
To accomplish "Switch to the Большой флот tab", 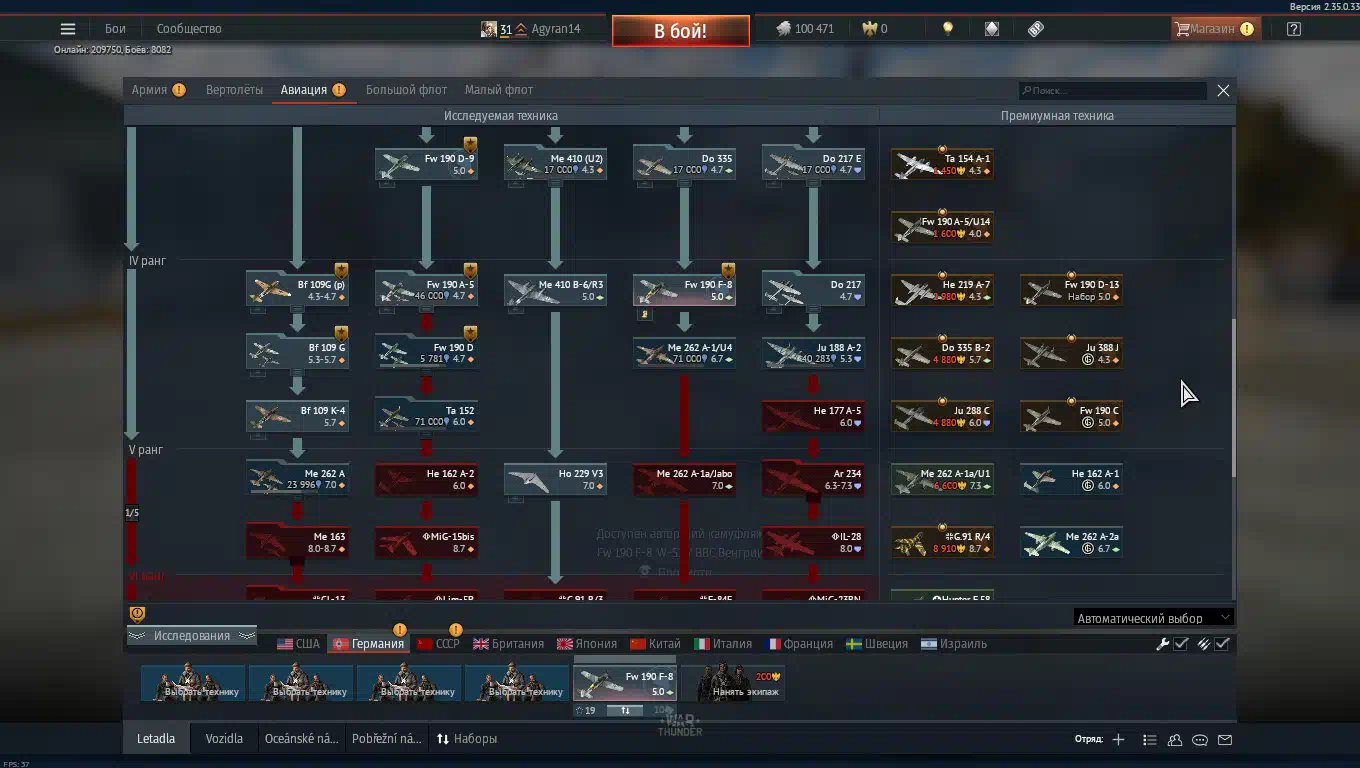I will tap(406, 90).
